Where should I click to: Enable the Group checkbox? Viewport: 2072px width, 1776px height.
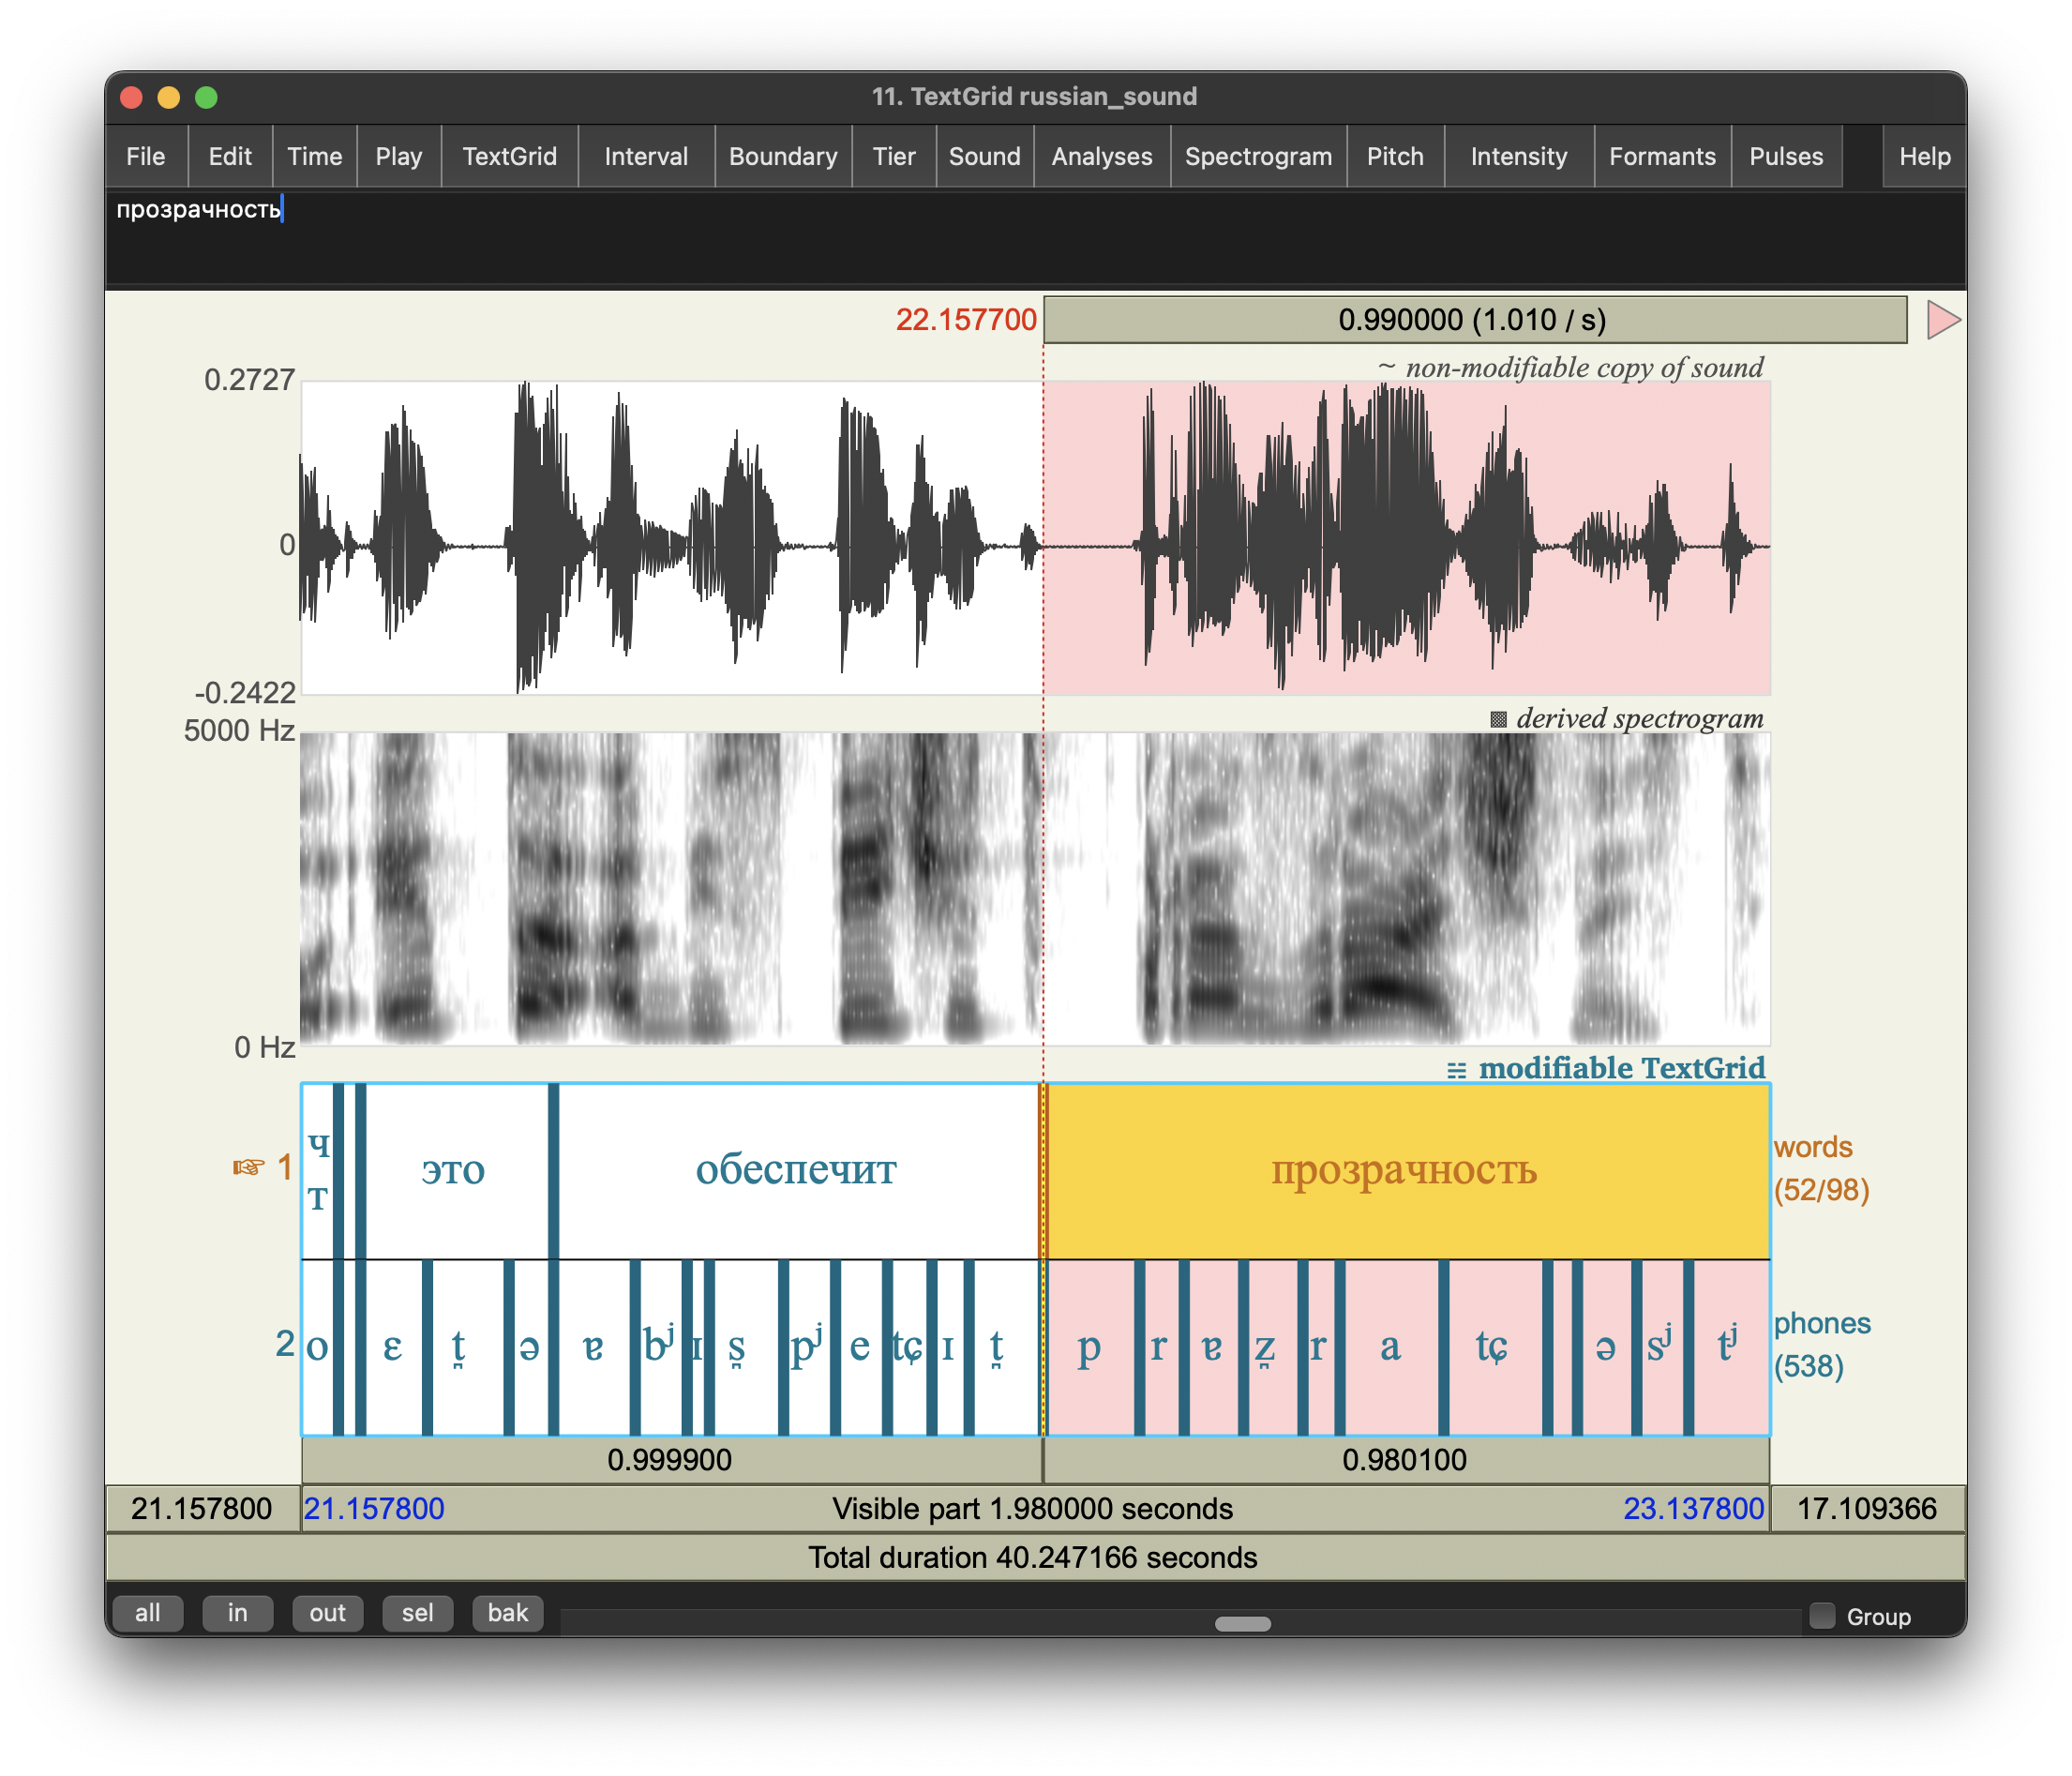[x=1822, y=1616]
